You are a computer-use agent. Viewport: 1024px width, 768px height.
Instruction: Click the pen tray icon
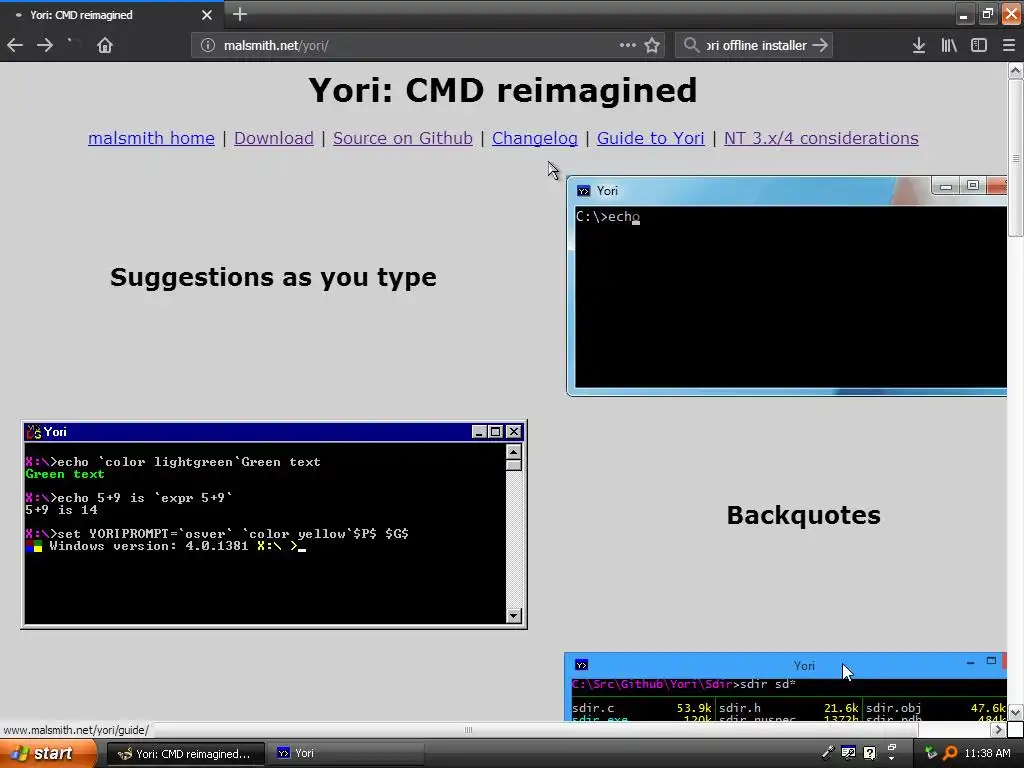point(827,753)
